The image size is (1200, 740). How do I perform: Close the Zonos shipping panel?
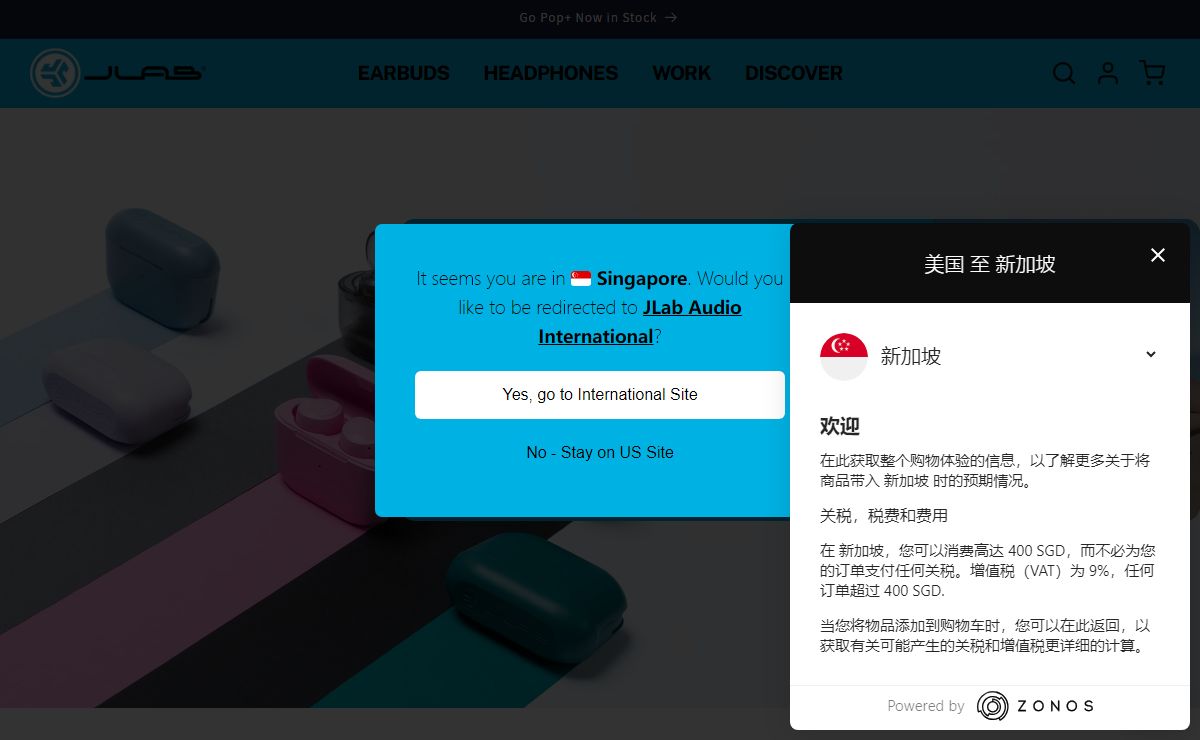[x=1158, y=255]
